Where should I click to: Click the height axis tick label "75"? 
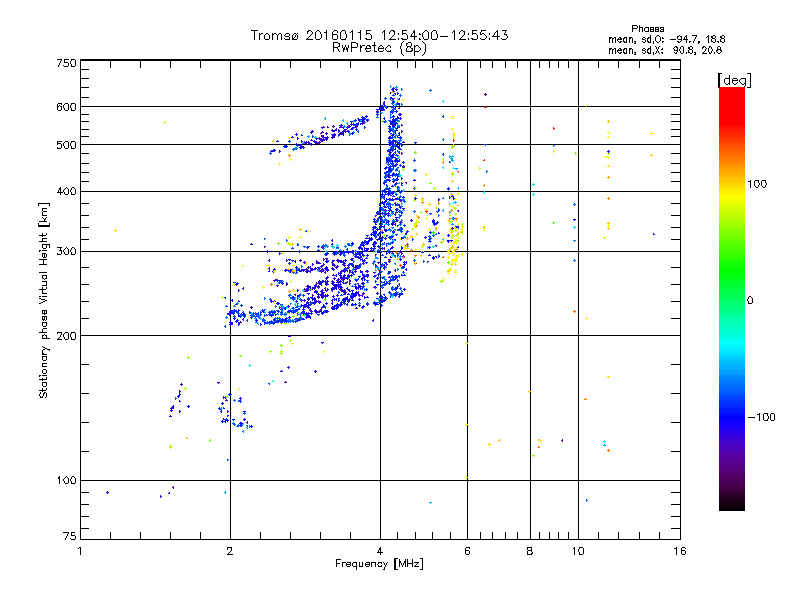tap(70, 536)
